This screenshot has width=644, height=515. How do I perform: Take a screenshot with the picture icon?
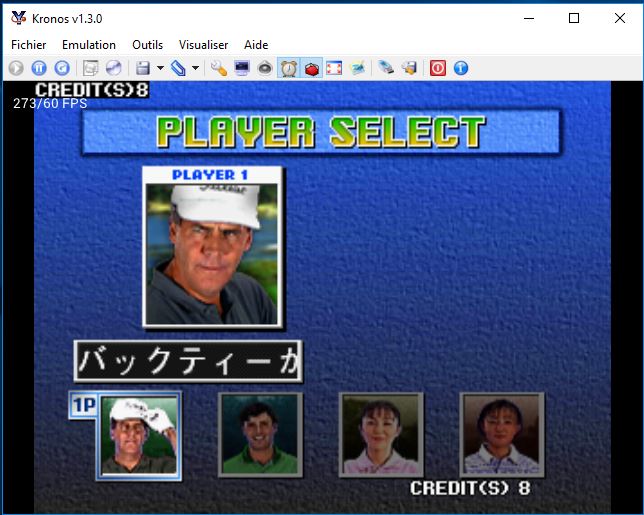pyautogui.click(x=358, y=68)
